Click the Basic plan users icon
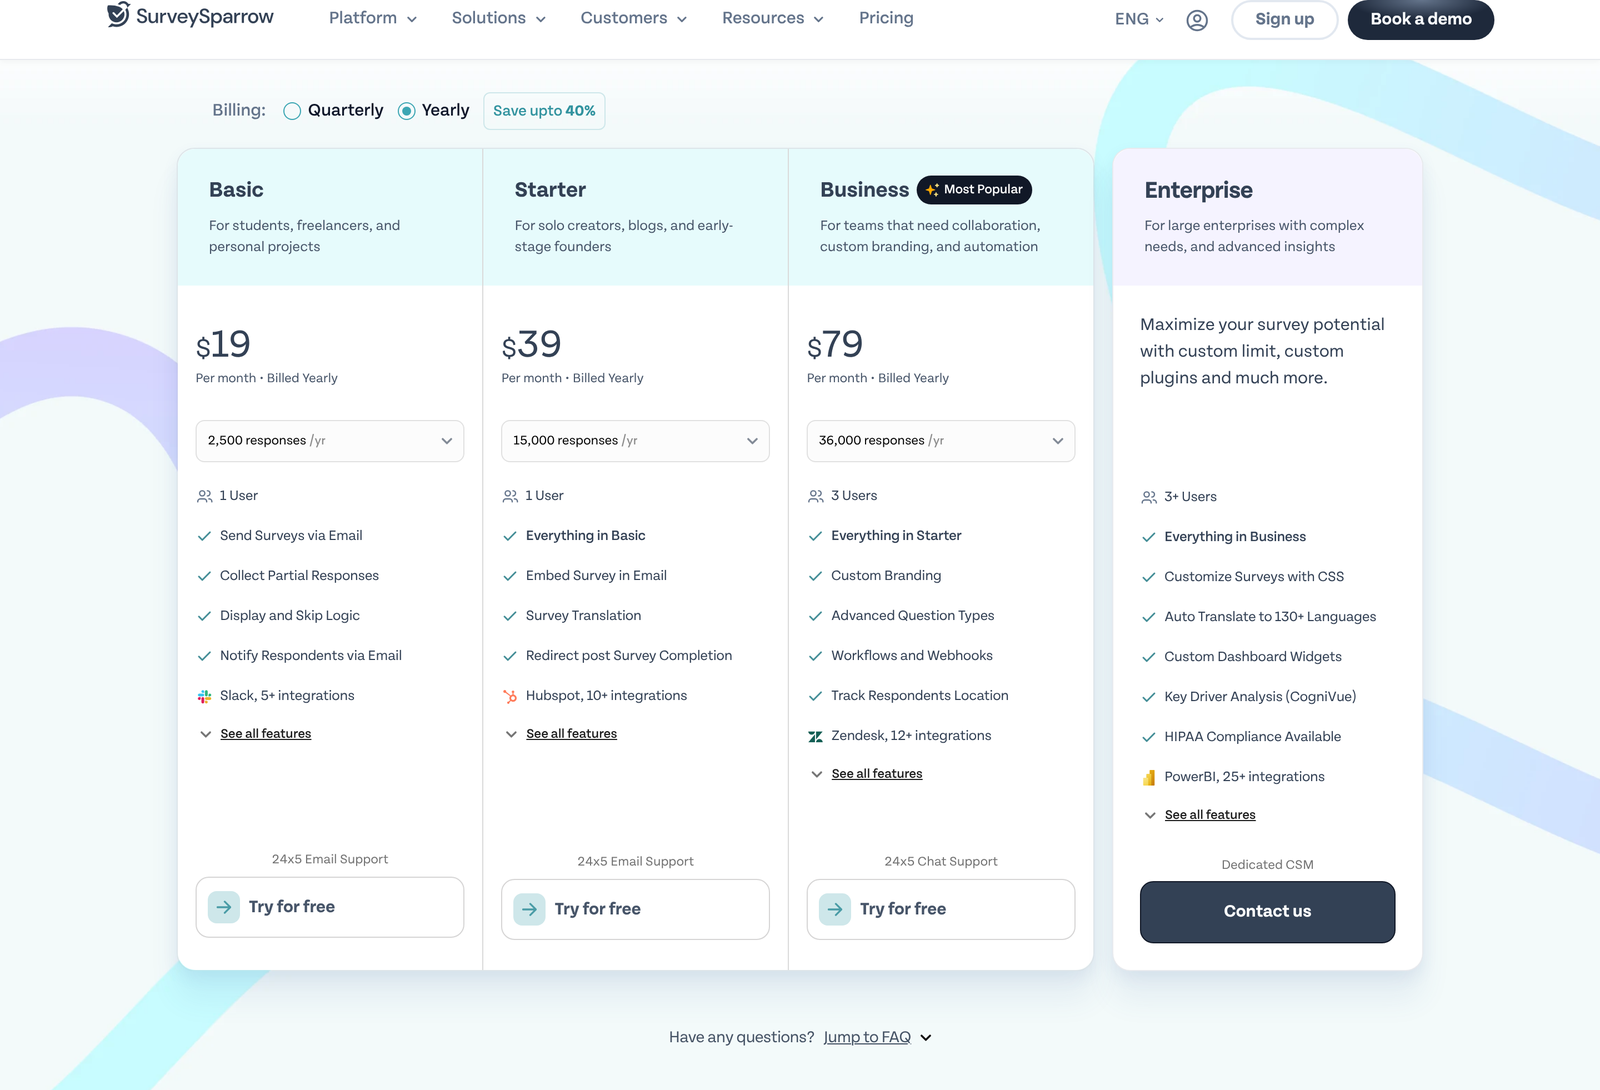The width and height of the screenshot is (1600, 1090). (205, 496)
